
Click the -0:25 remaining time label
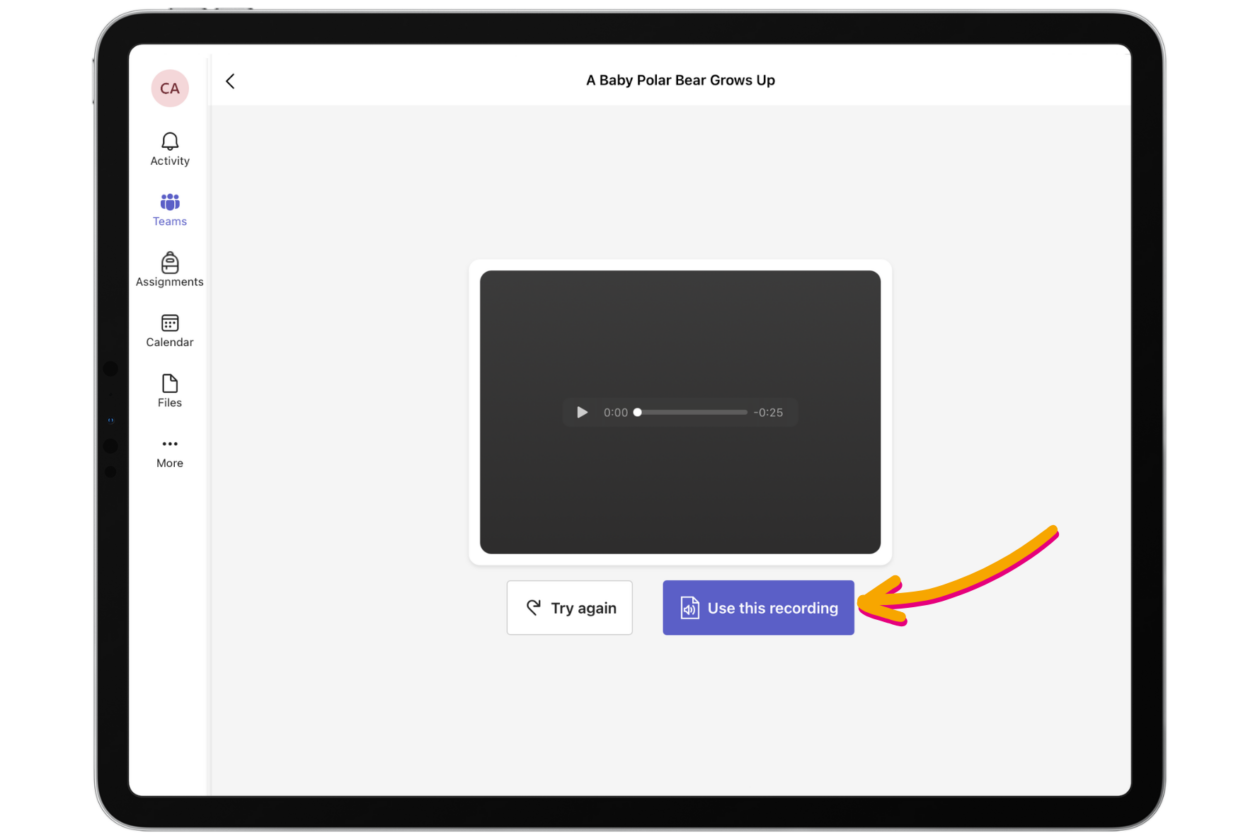[768, 412]
